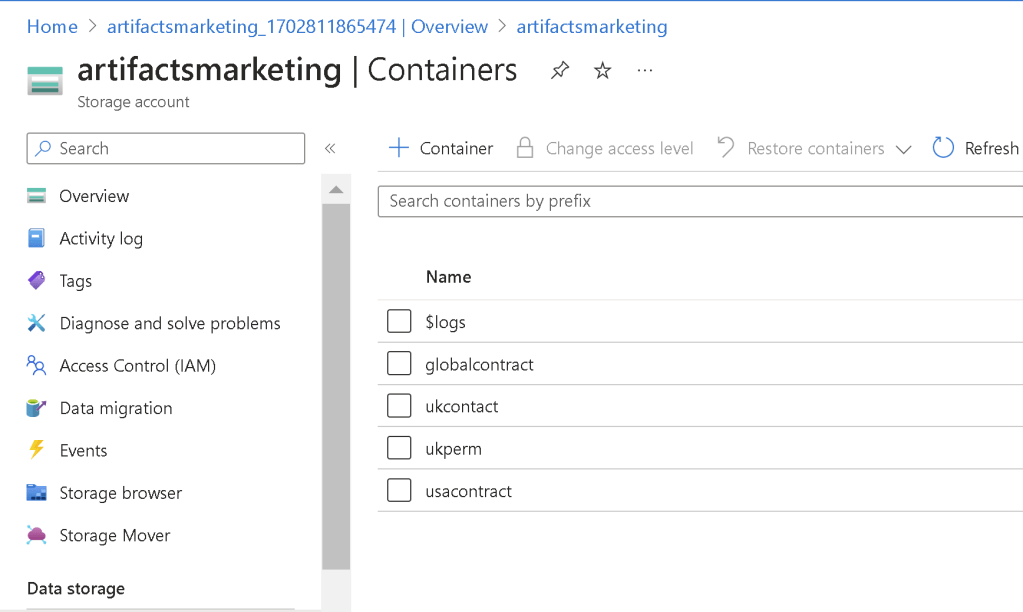Click the Refresh button label
The height and width of the screenshot is (612, 1023).
992,149
